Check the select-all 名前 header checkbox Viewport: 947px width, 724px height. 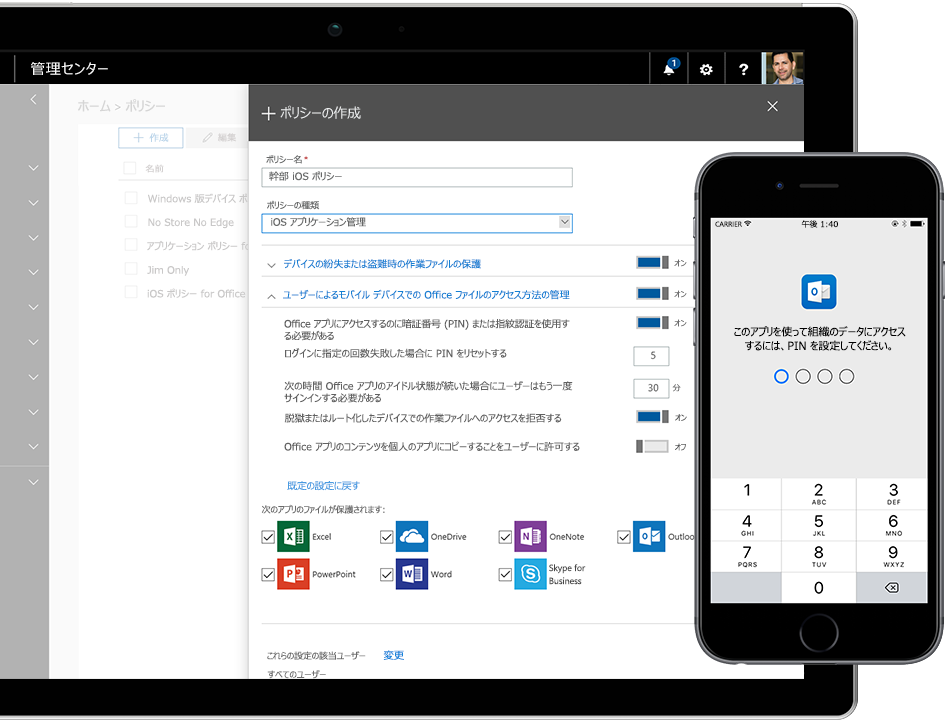129,168
